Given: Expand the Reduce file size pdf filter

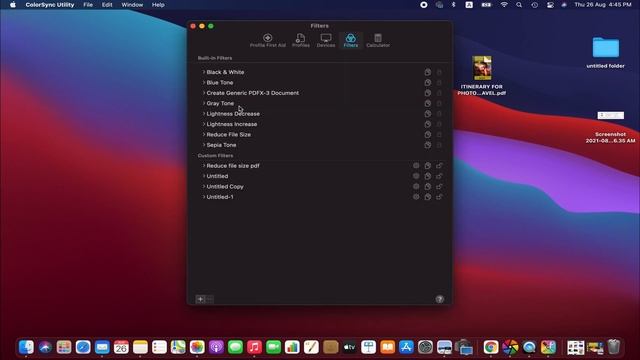Looking at the screenshot, I should coord(204,166).
